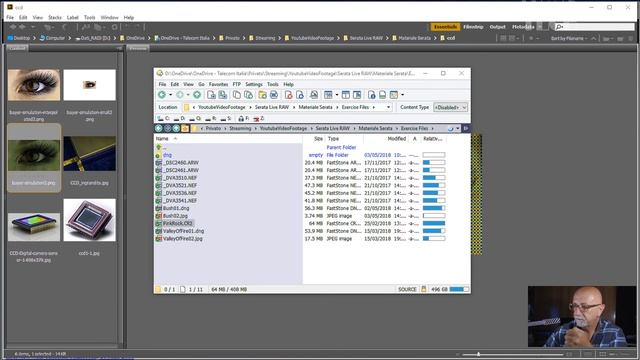Open drive R: from the drive bar
Viewport: 640px width, 360px height.
(x=210, y=119)
